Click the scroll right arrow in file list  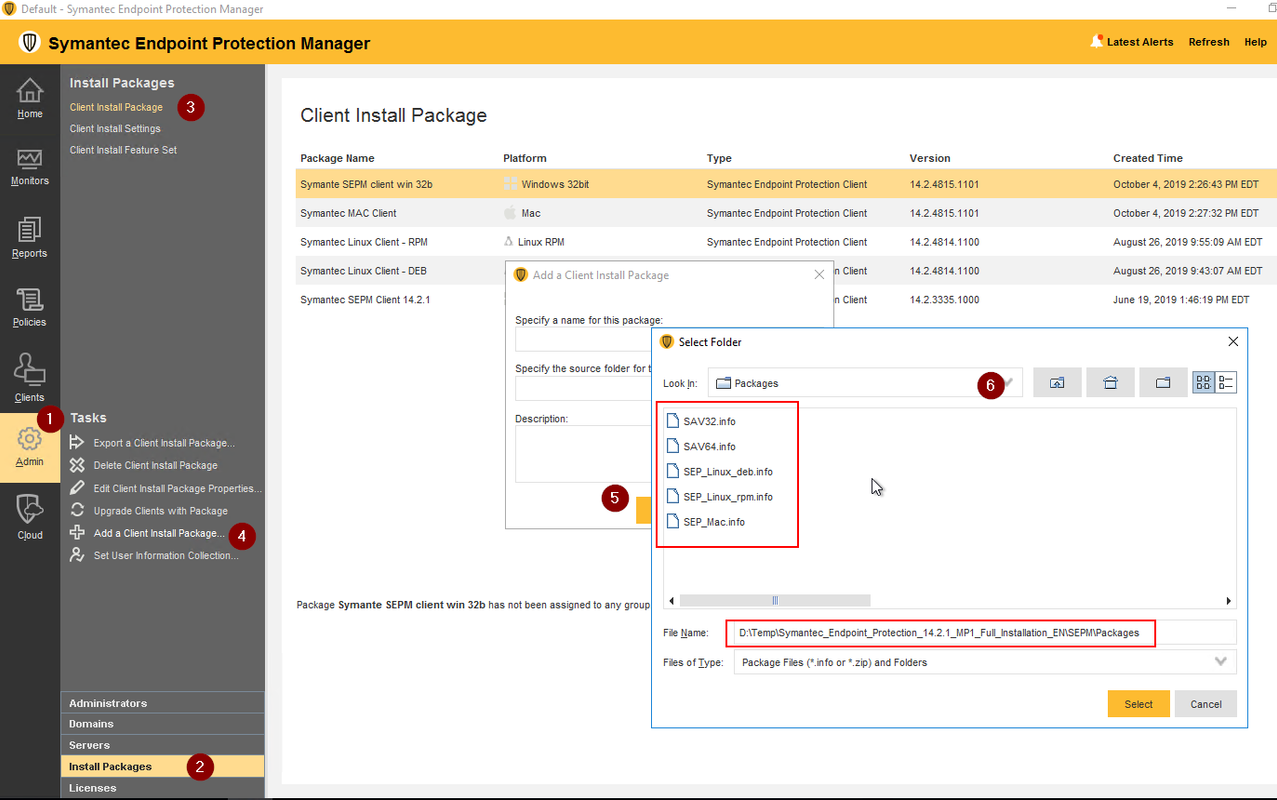(x=1229, y=601)
